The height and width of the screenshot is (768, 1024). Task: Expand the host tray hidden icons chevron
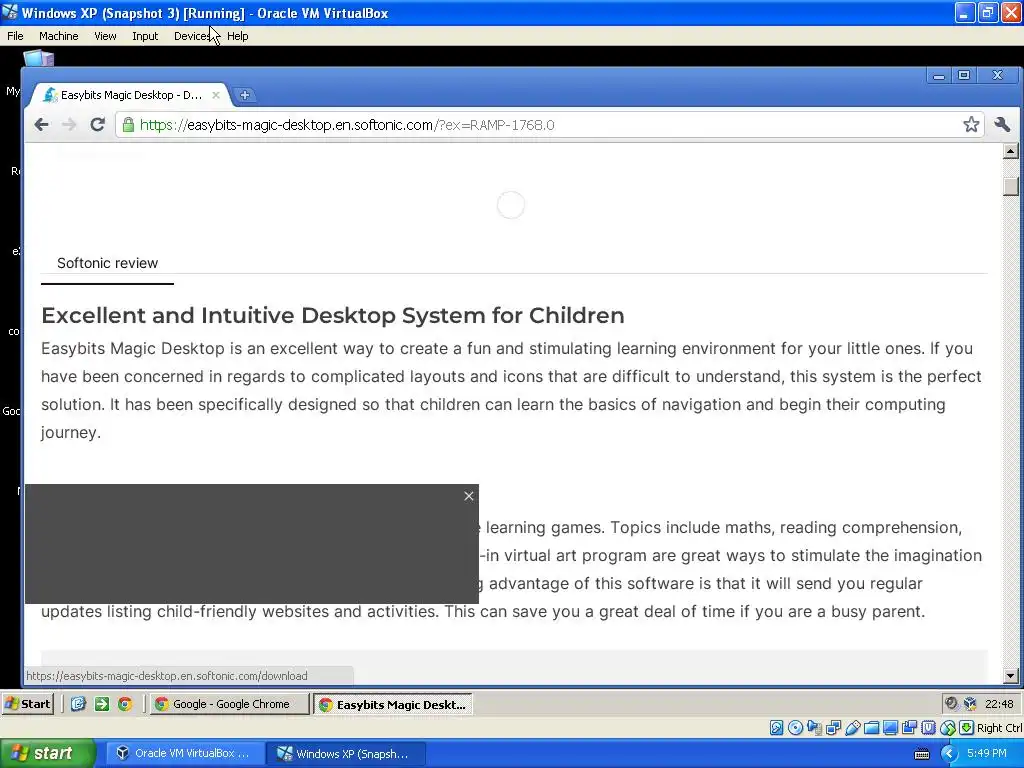(948, 754)
